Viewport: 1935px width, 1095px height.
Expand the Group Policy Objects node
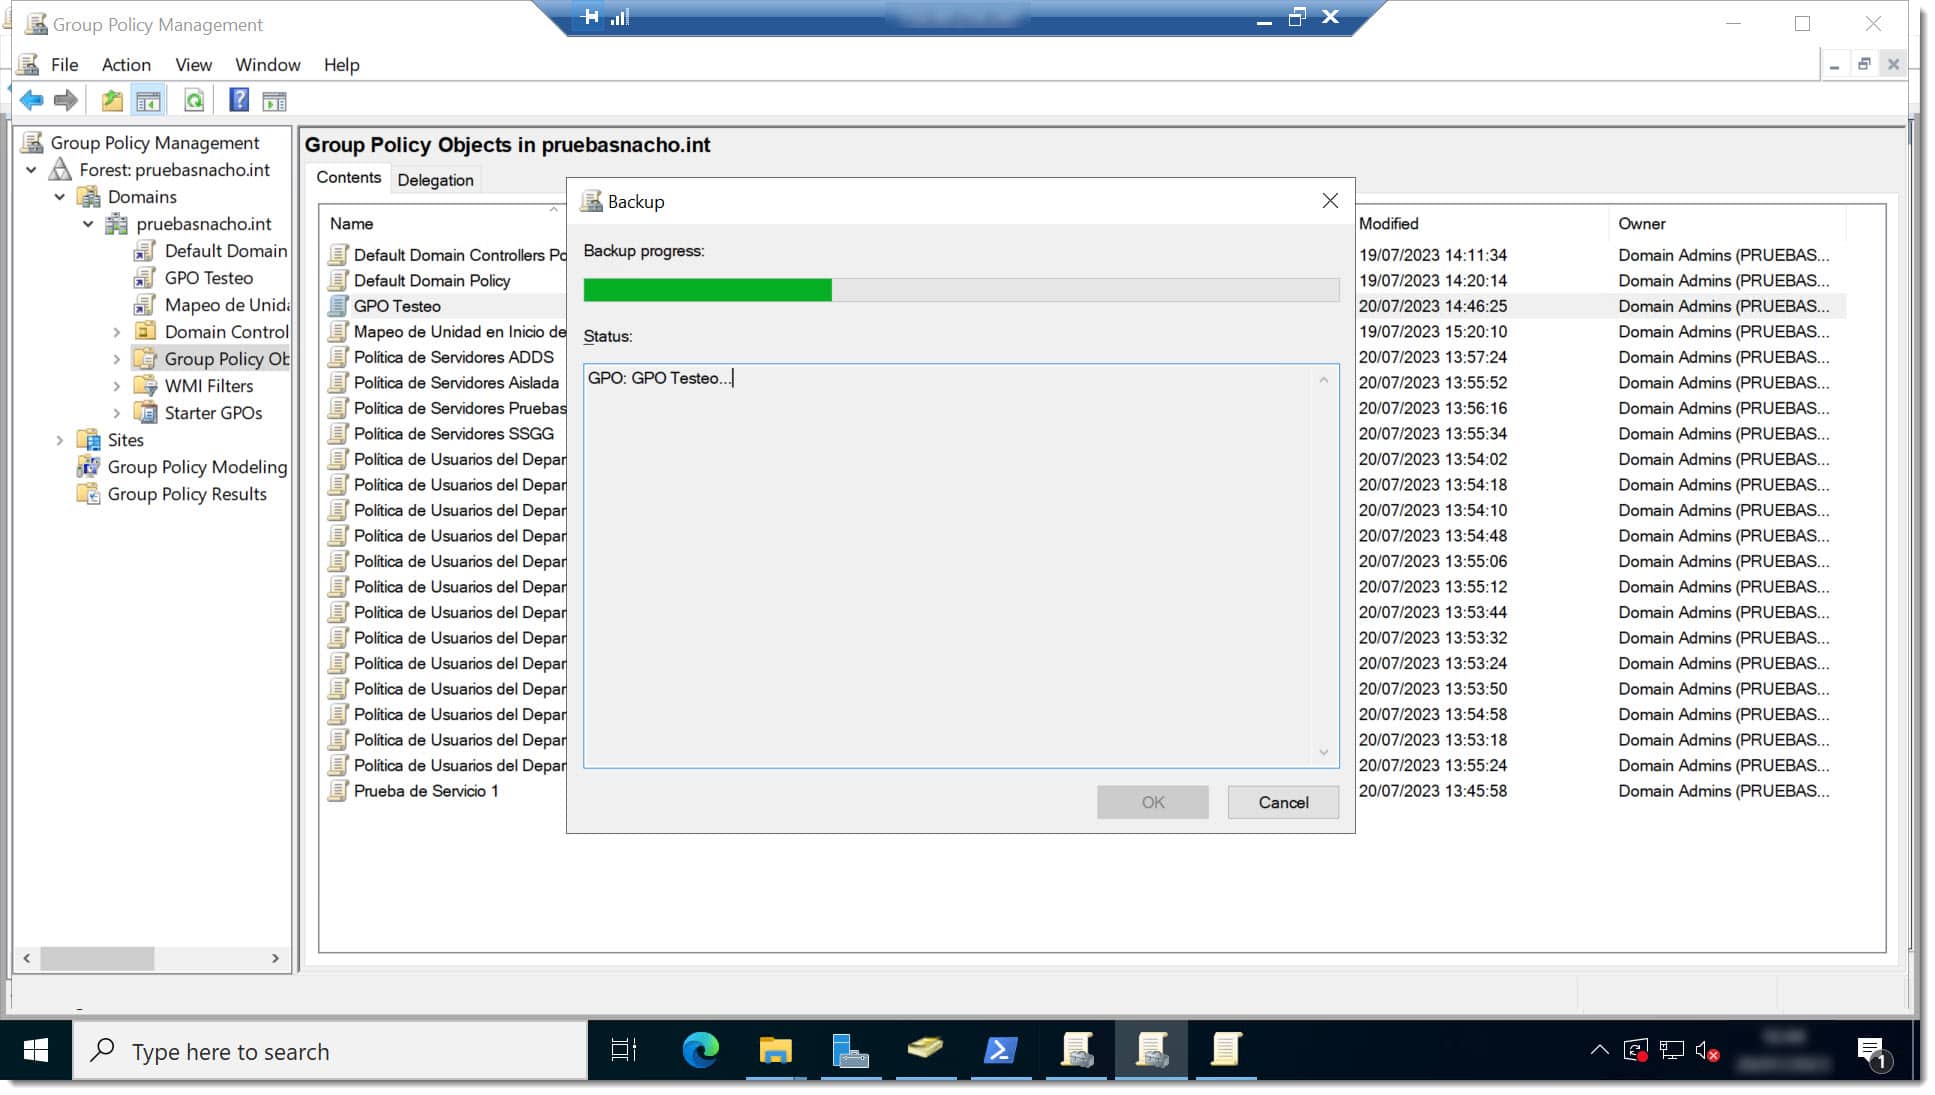[117, 359]
